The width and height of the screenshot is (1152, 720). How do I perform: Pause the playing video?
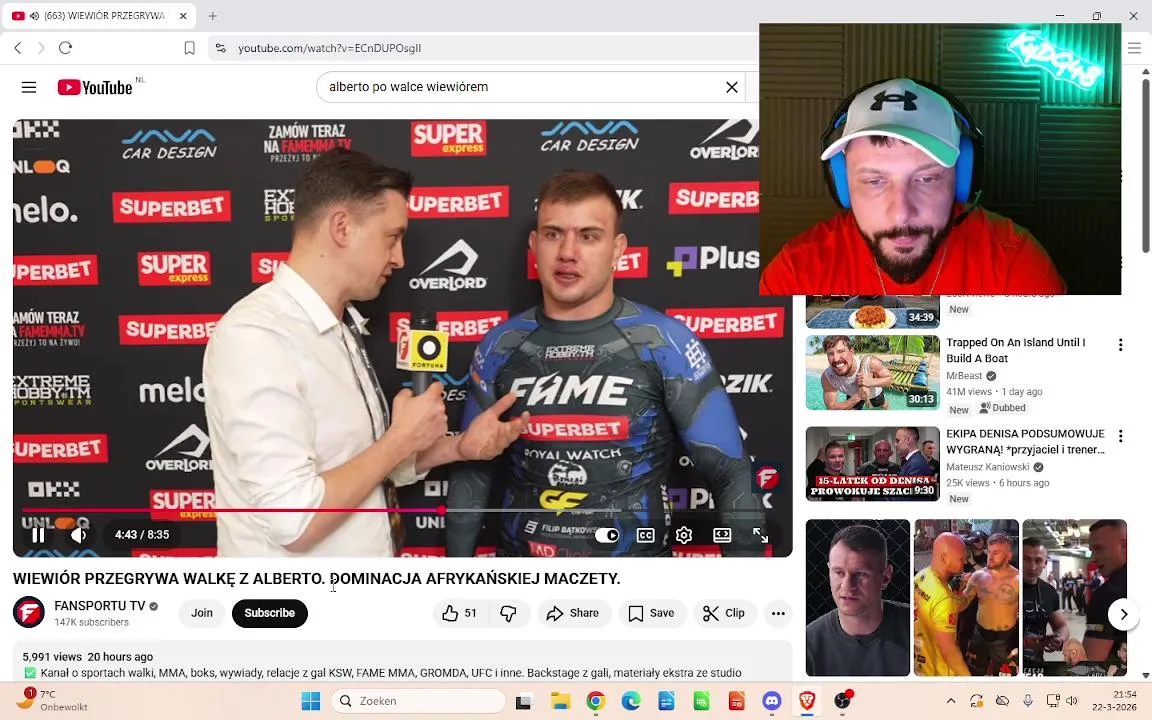click(x=38, y=535)
